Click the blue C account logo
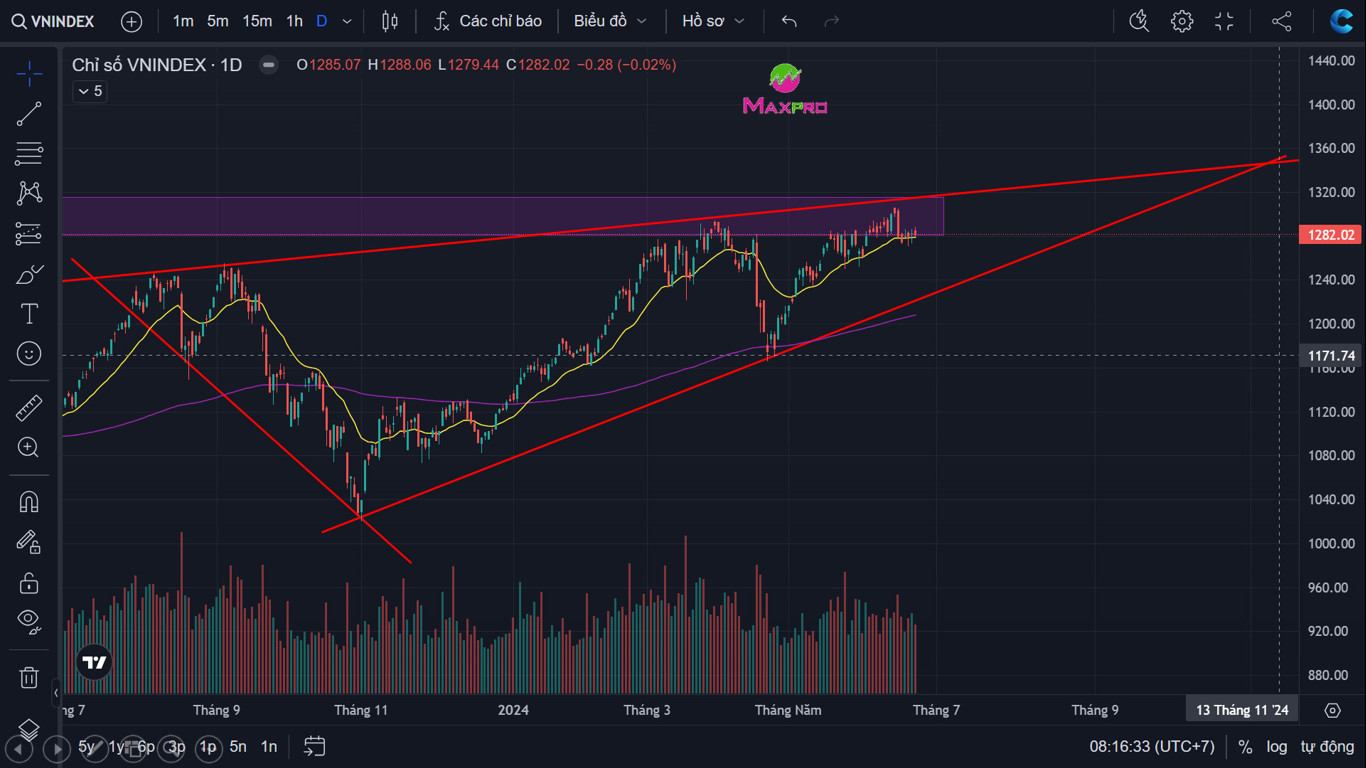This screenshot has width=1366, height=768. pyautogui.click(x=1341, y=21)
